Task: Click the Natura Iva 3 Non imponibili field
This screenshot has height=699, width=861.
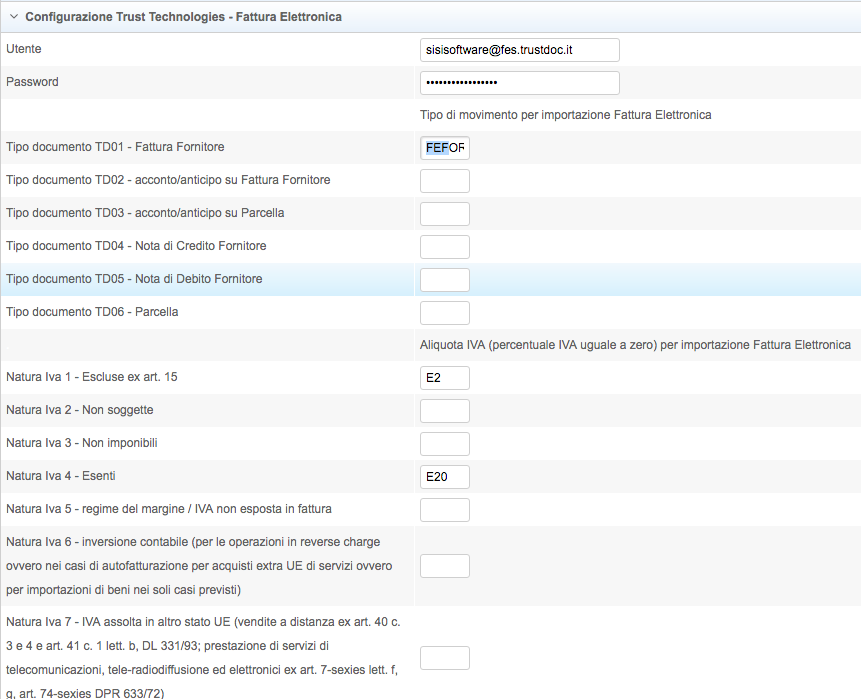Action: coord(445,444)
